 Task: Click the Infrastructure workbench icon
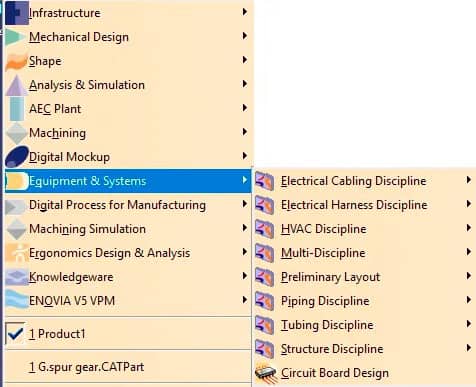pyautogui.click(x=16, y=13)
